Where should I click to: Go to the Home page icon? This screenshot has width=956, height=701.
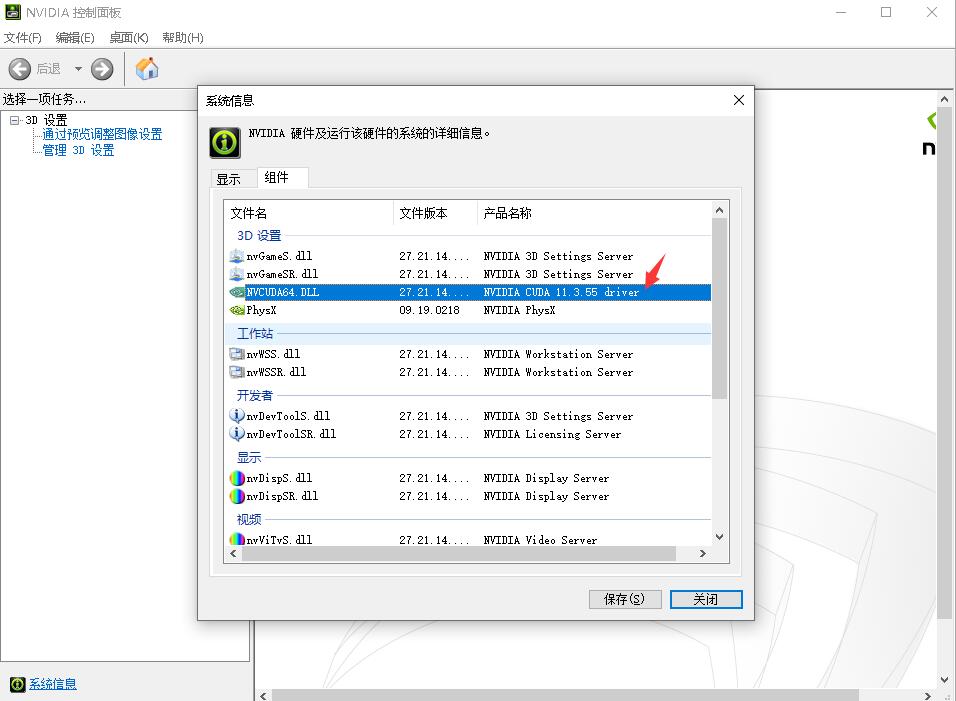coord(147,69)
